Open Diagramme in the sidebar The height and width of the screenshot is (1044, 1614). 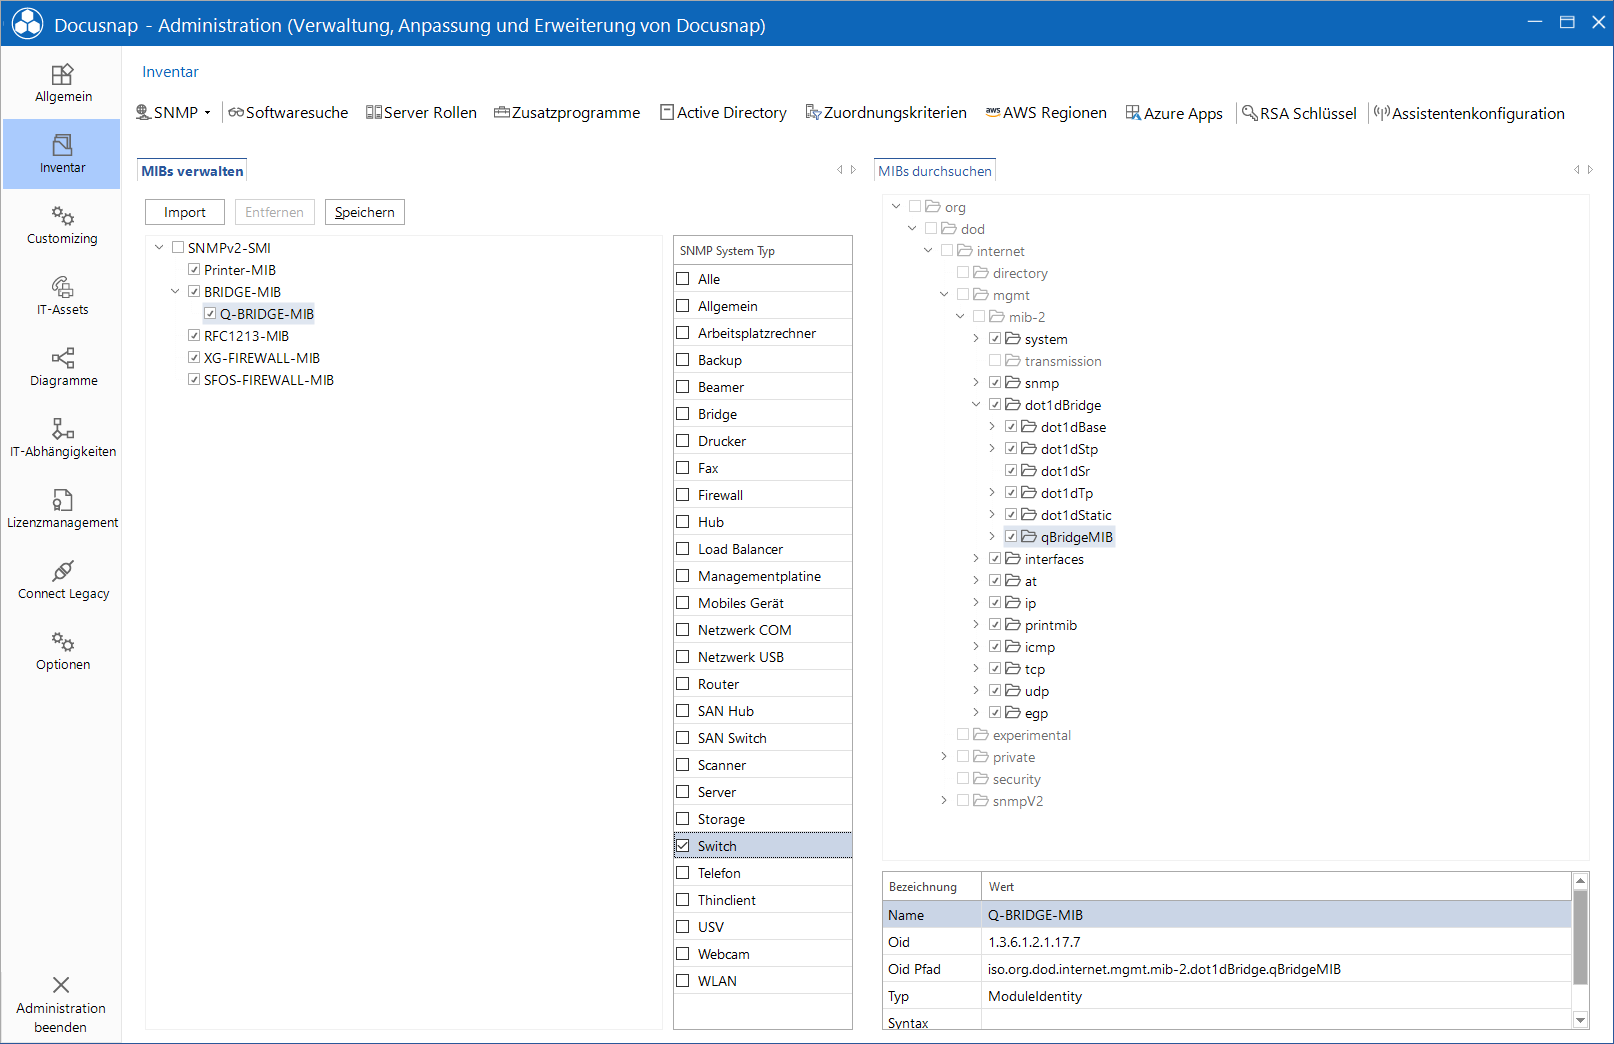pyautogui.click(x=62, y=367)
